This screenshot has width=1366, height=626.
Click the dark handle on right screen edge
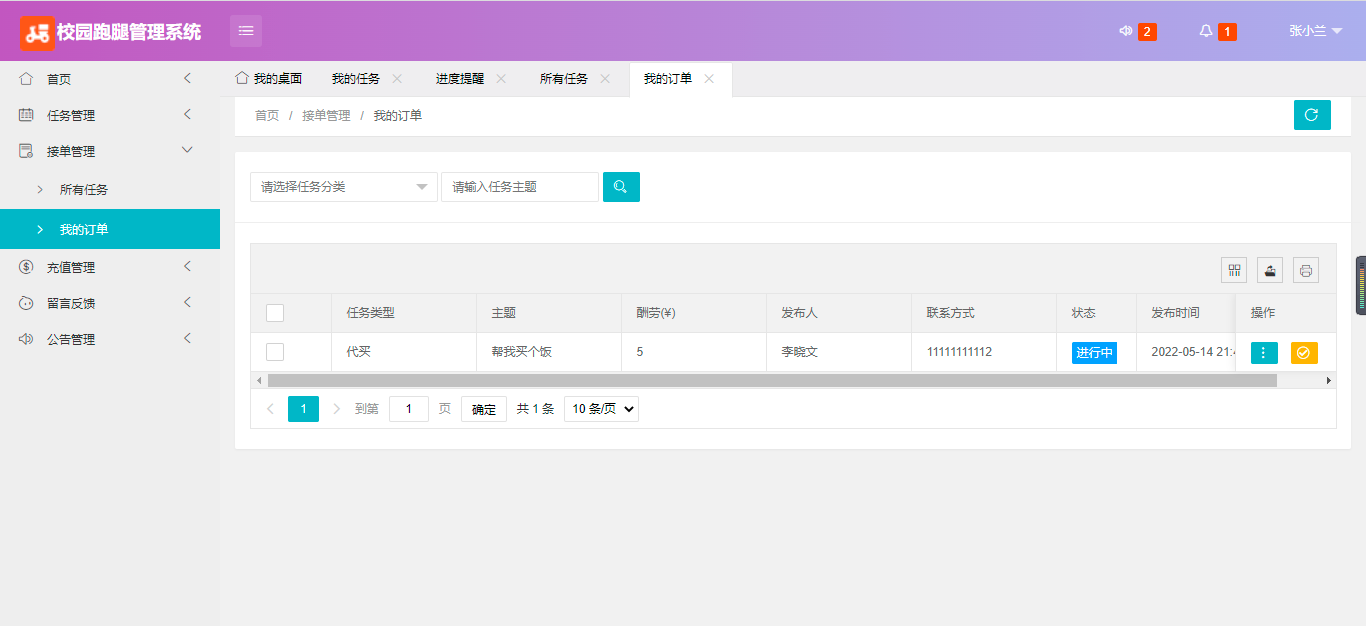1361,286
